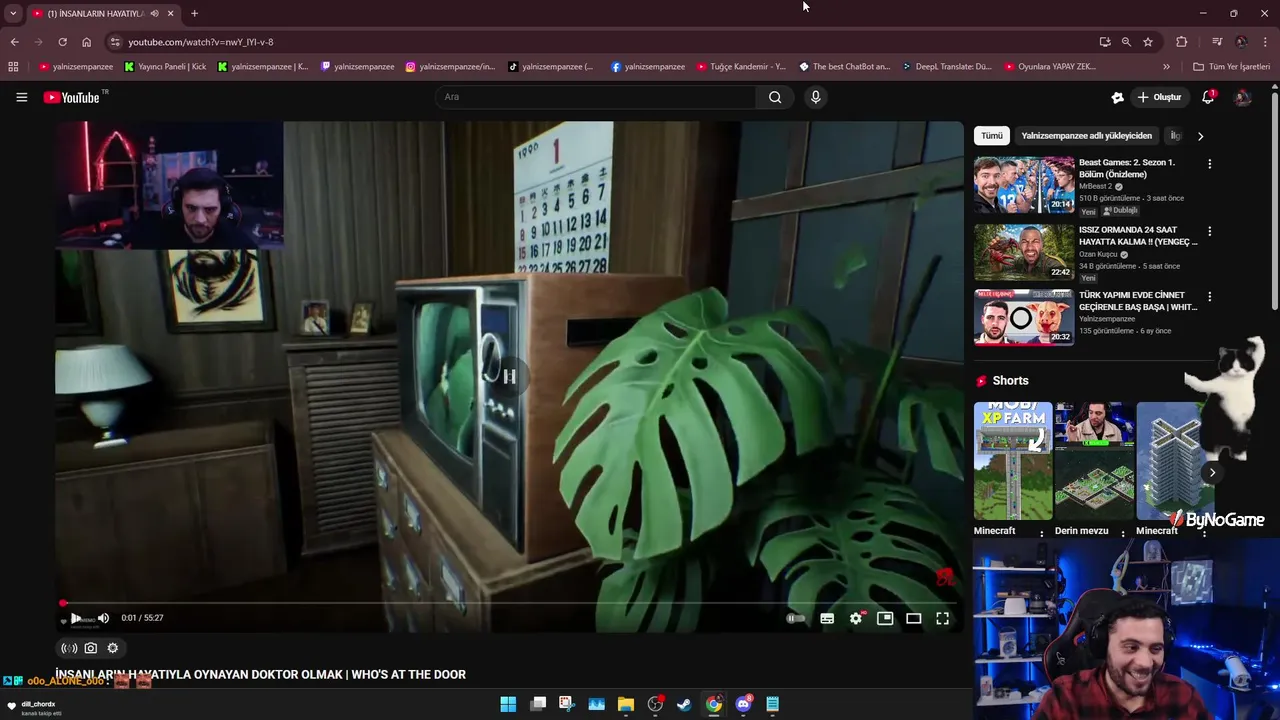Open a new browser tab

[x=194, y=13]
